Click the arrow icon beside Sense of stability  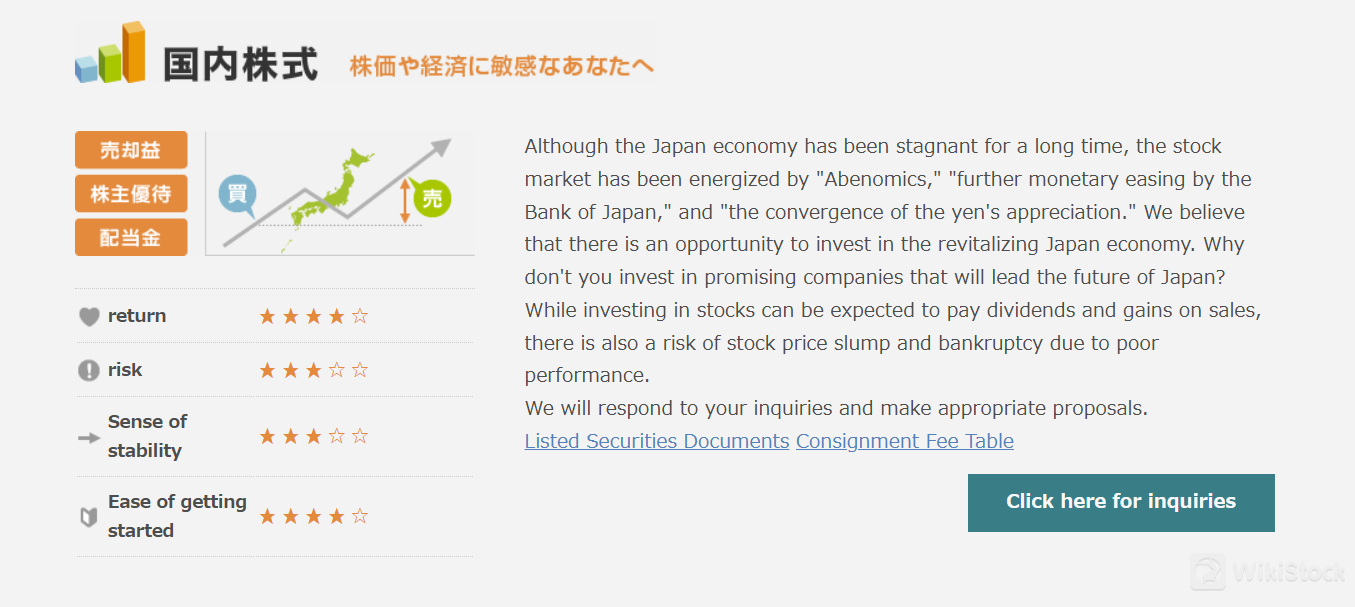pos(88,435)
